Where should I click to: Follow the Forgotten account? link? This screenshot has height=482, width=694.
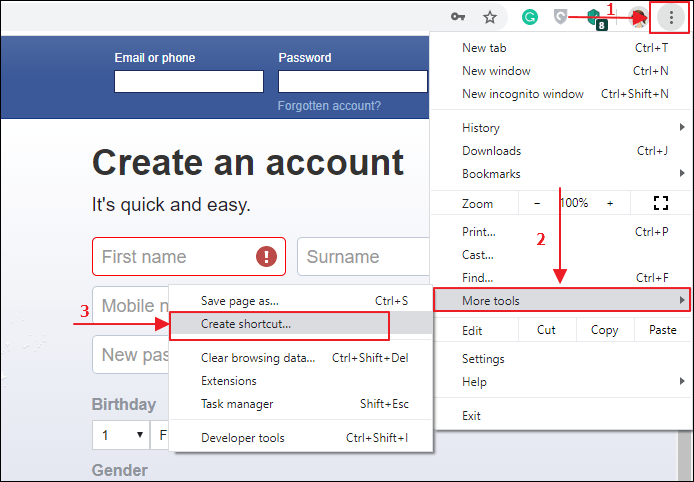point(329,106)
